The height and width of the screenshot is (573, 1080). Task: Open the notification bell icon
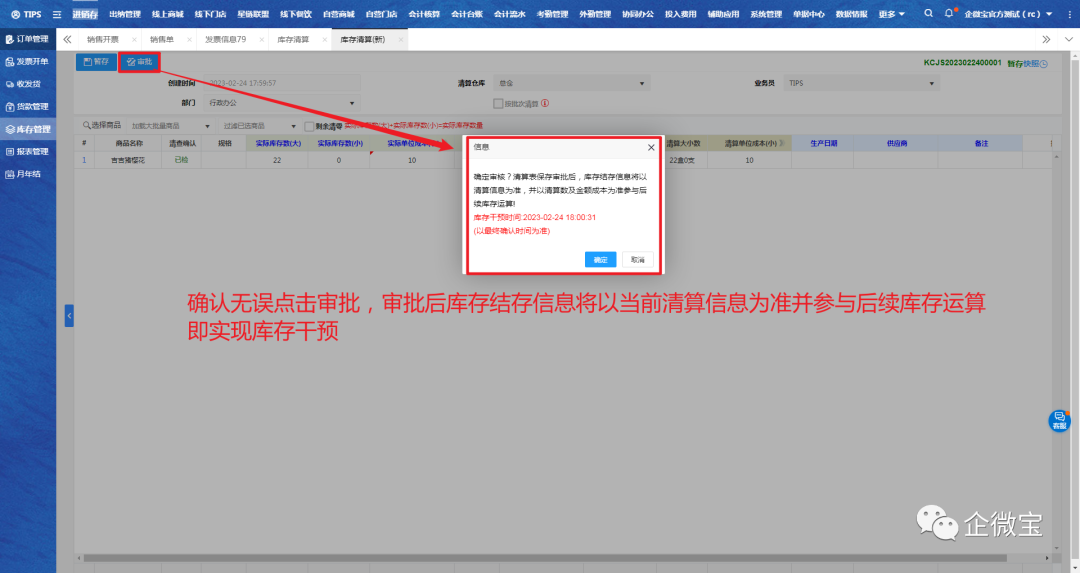(x=949, y=14)
